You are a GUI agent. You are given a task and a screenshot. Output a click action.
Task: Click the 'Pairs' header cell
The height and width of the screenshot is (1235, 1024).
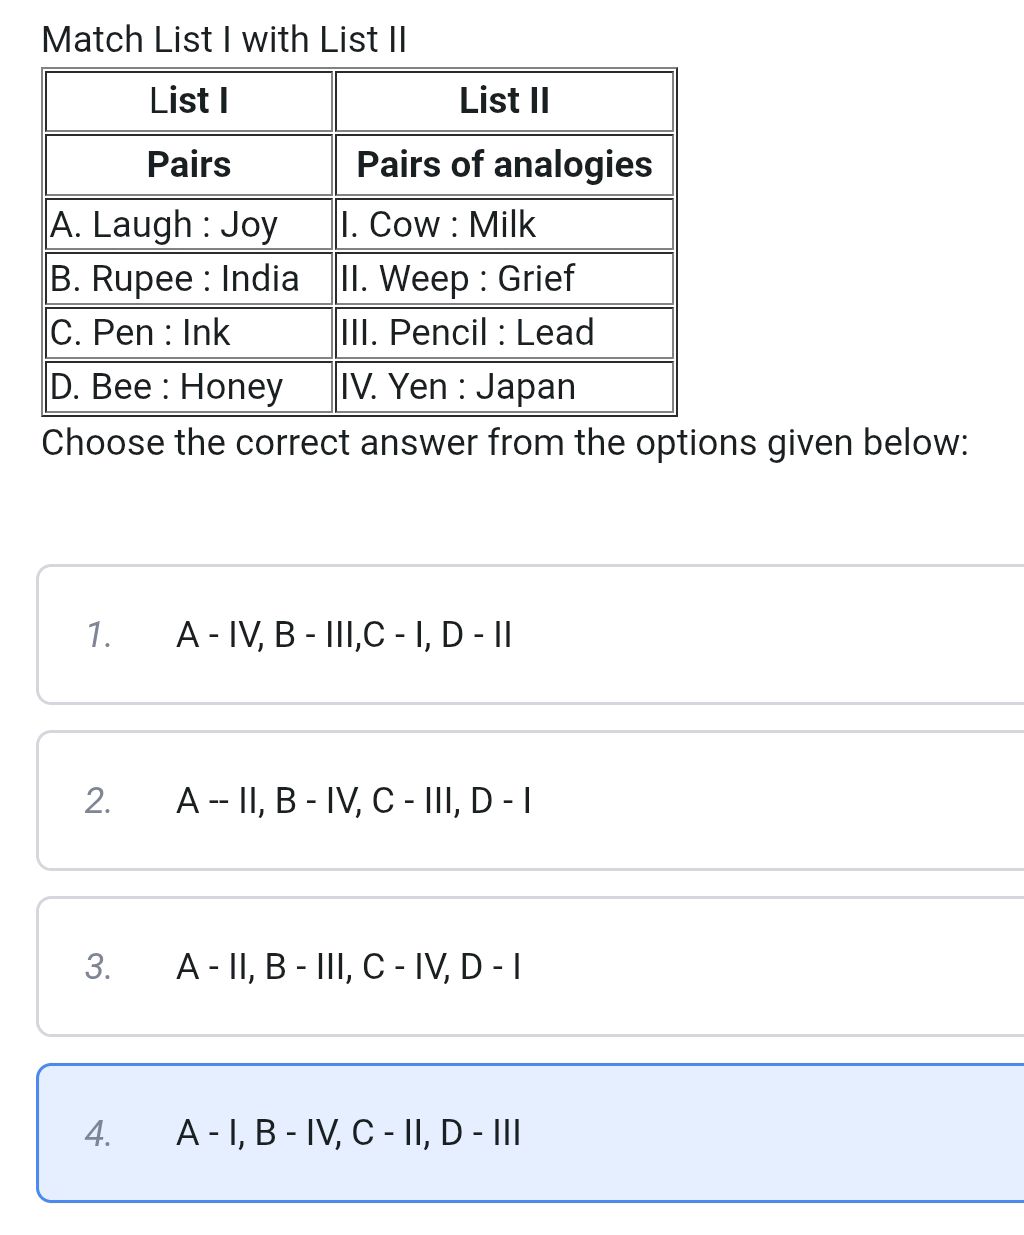click(x=188, y=164)
